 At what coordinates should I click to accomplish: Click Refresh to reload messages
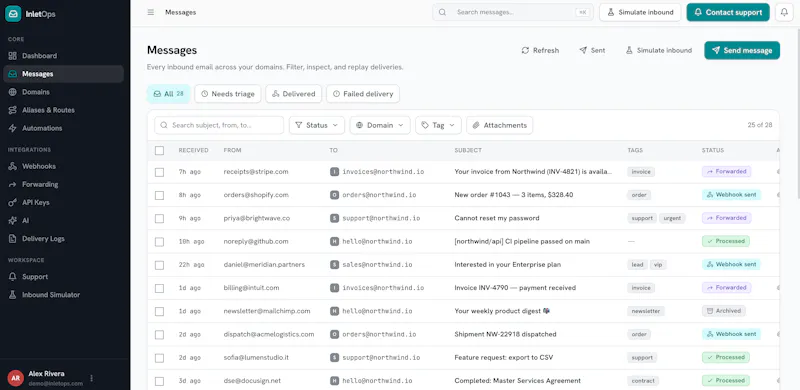540,51
